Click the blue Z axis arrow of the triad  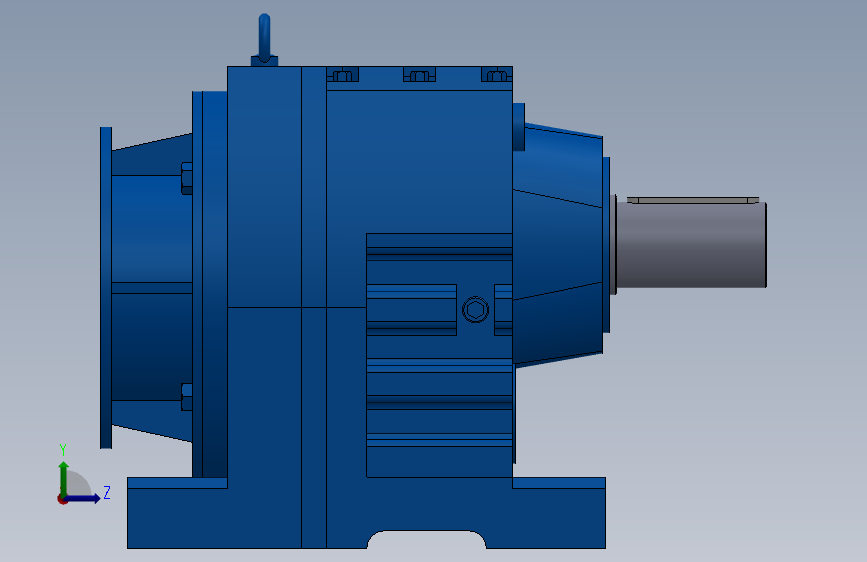tap(83, 498)
